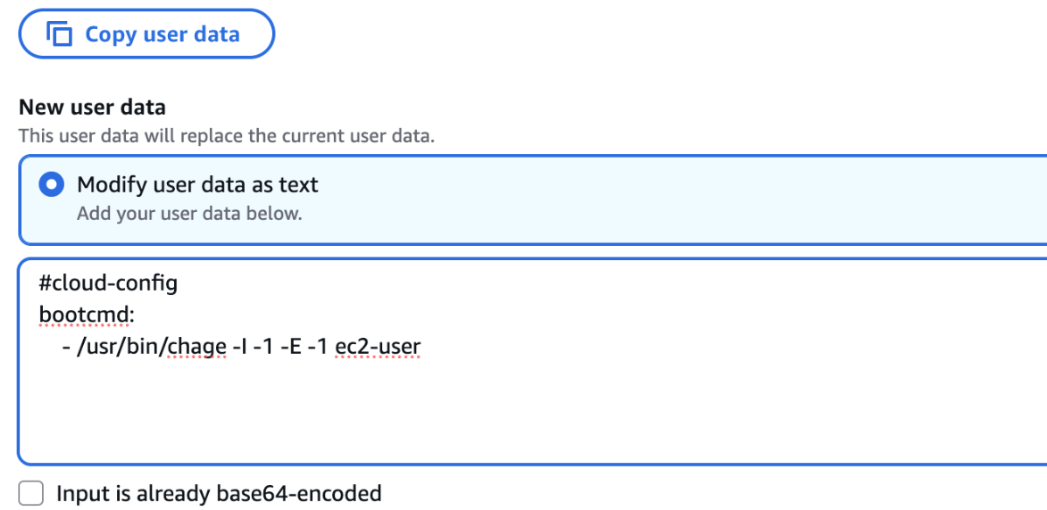Click the copy icon beside Copy user data
1047x510 pixels.
coord(60,35)
